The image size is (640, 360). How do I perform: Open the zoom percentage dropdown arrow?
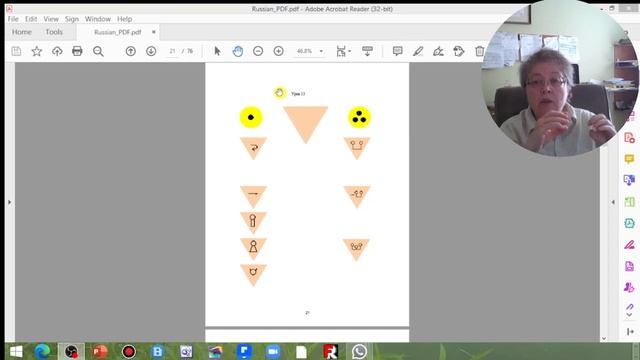click(321, 51)
